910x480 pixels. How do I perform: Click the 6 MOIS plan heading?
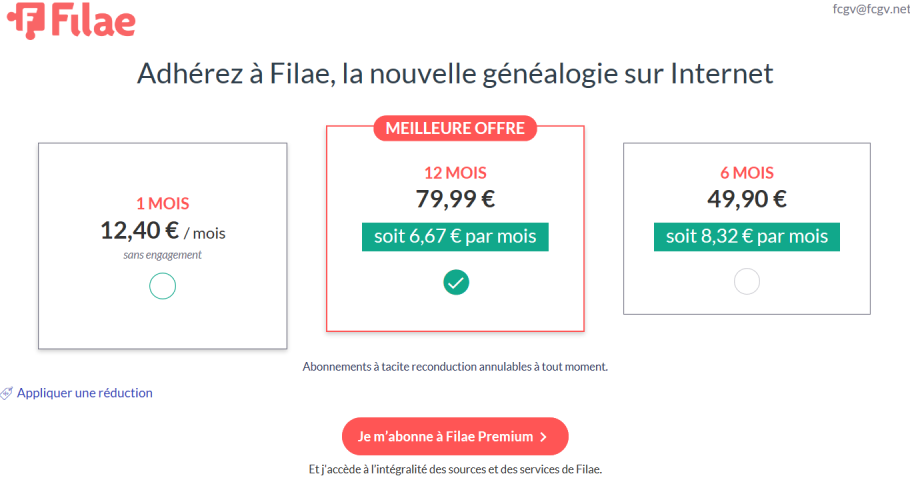(747, 172)
